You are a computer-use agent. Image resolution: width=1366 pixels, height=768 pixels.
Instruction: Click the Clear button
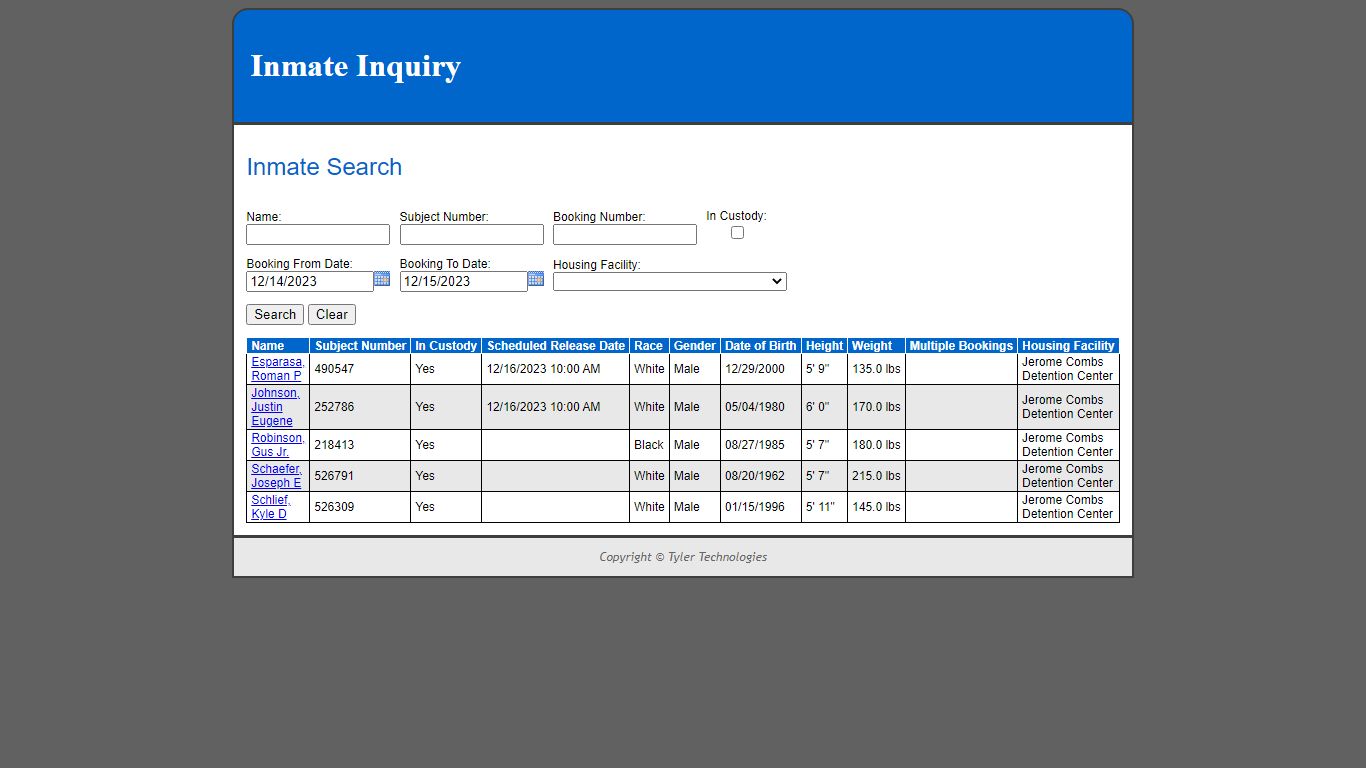[x=332, y=314]
